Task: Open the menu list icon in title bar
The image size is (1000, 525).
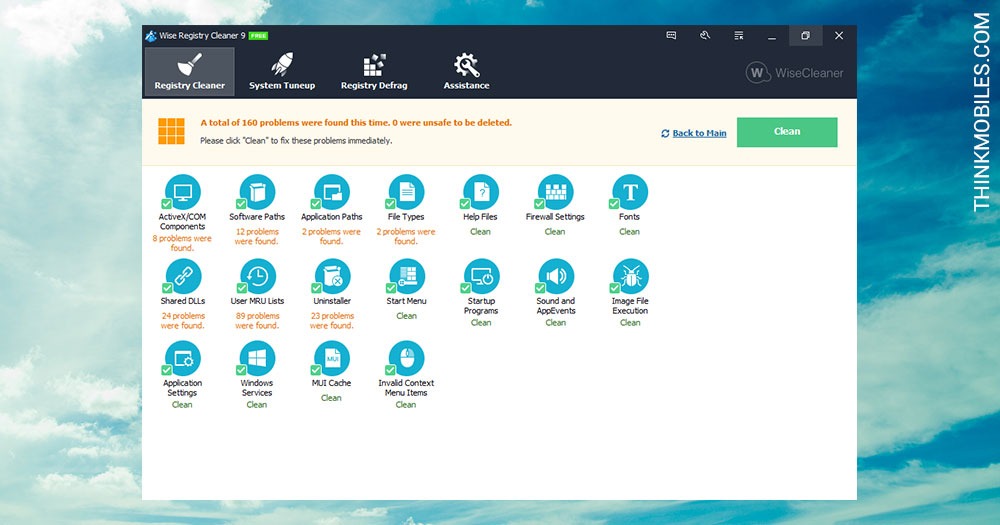Action: (x=739, y=36)
